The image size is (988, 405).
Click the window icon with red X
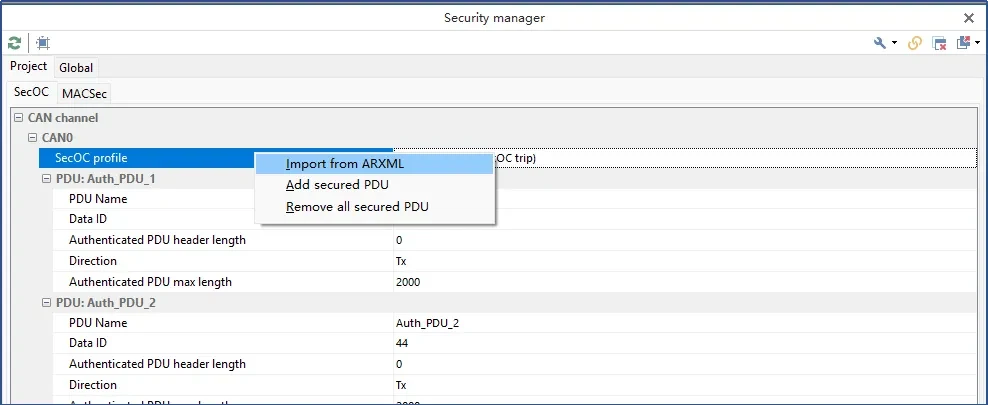[x=940, y=43]
